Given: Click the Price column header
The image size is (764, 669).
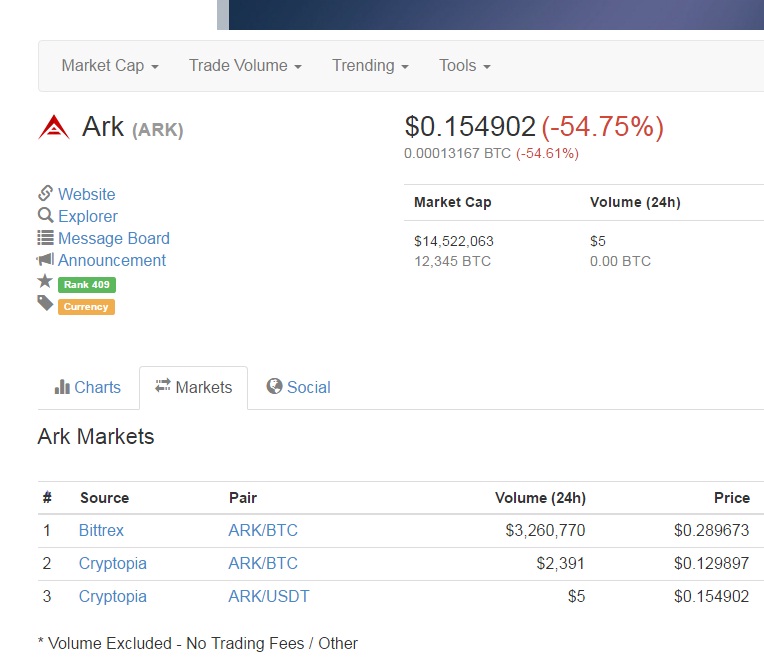Looking at the screenshot, I should (x=732, y=497).
